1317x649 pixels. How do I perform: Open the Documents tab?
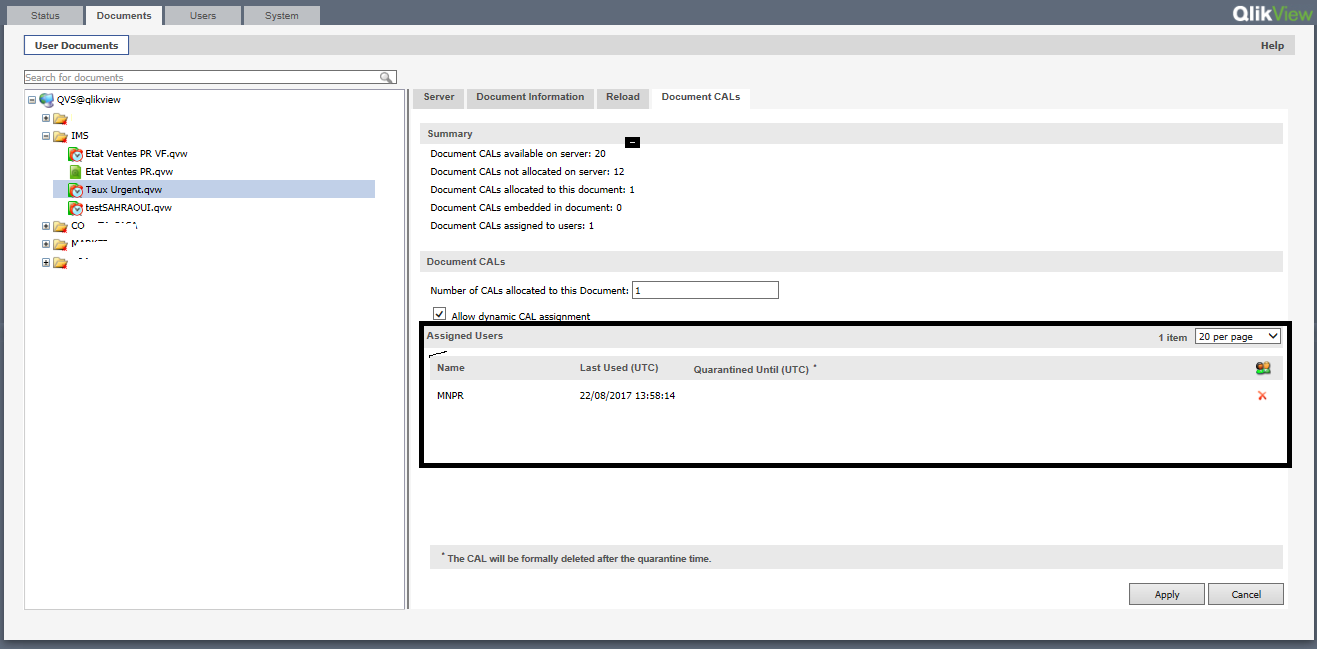pos(124,16)
